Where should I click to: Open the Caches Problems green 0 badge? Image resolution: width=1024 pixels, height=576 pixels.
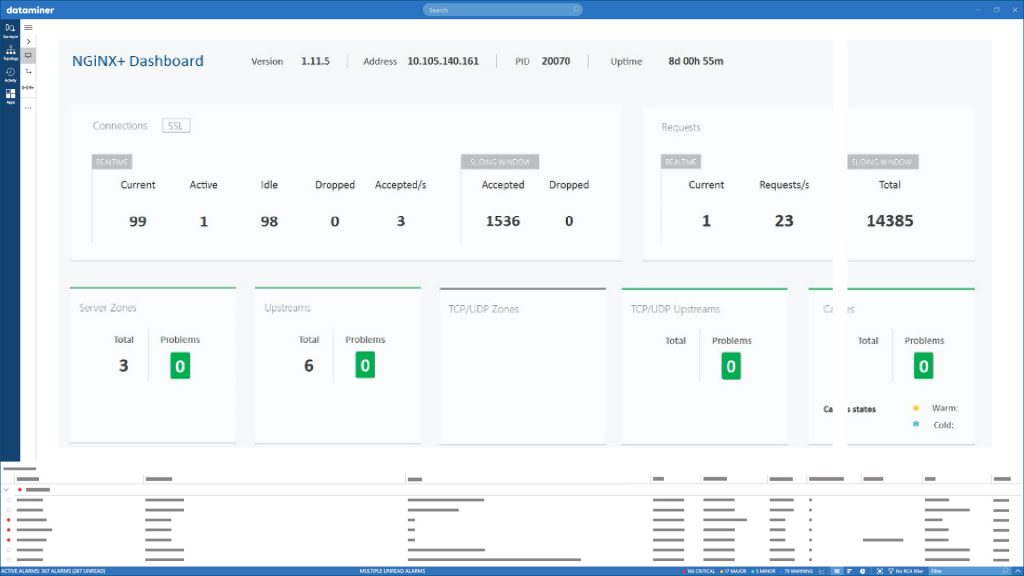[923, 366]
